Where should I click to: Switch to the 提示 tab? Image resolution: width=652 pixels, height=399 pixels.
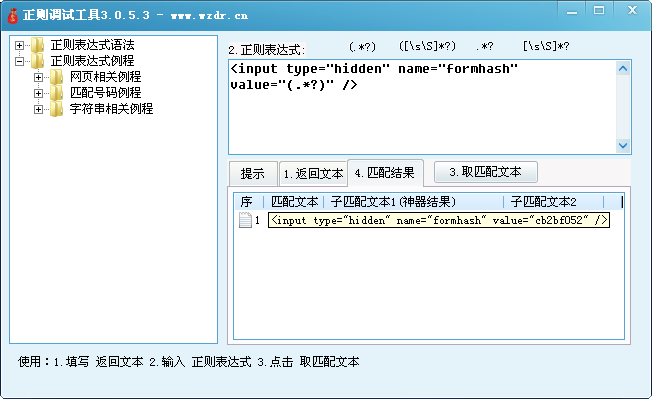coord(253,173)
